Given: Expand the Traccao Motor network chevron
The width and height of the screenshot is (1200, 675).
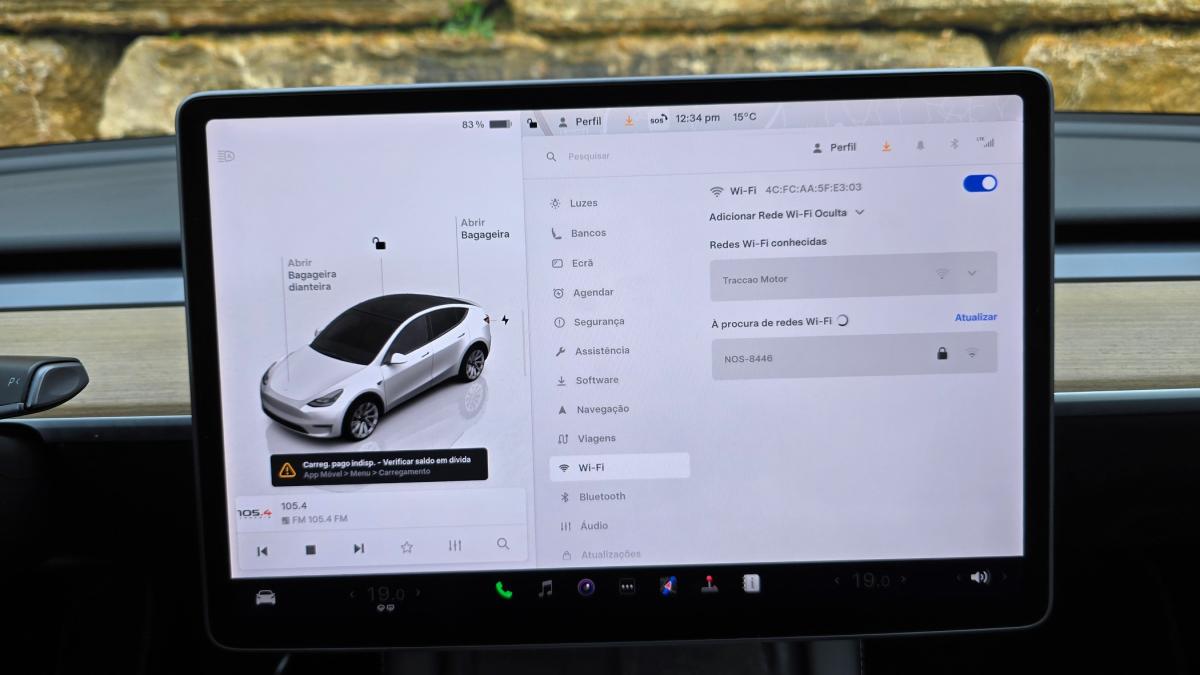Looking at the screenshot, I should click(972, 273).
